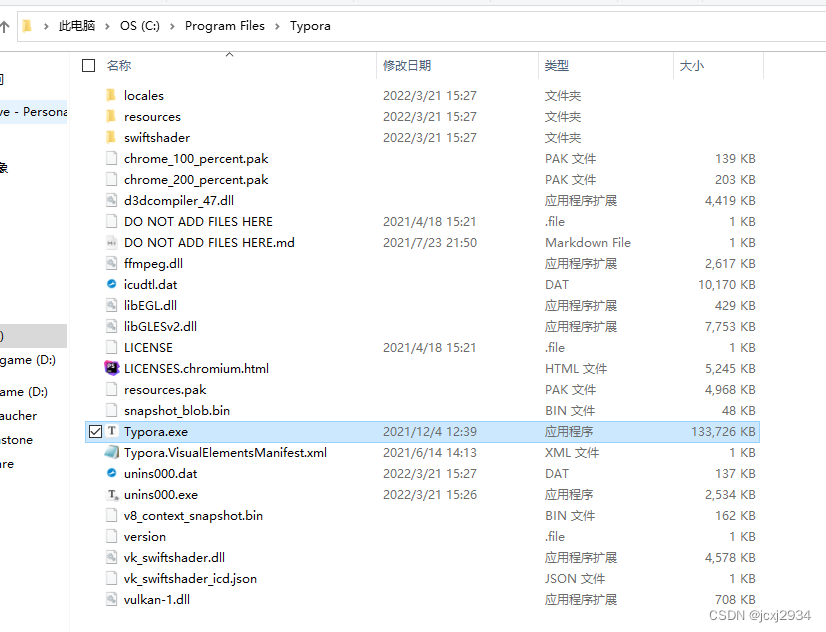Click the Typora.VisualElementsManifest.xml file icon
Viewport: 826px width, 632px height.
pyautogui.click(x=112, y=452)
